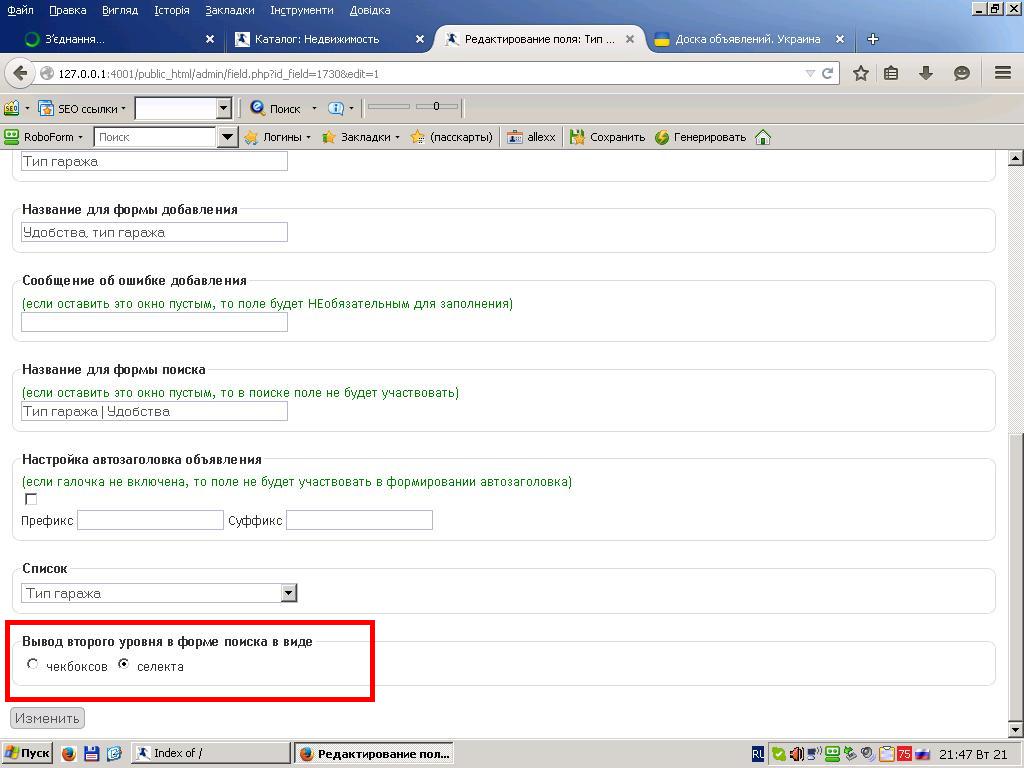
Task: Click the speaker volume tray icon
Action: click(796, 754)
